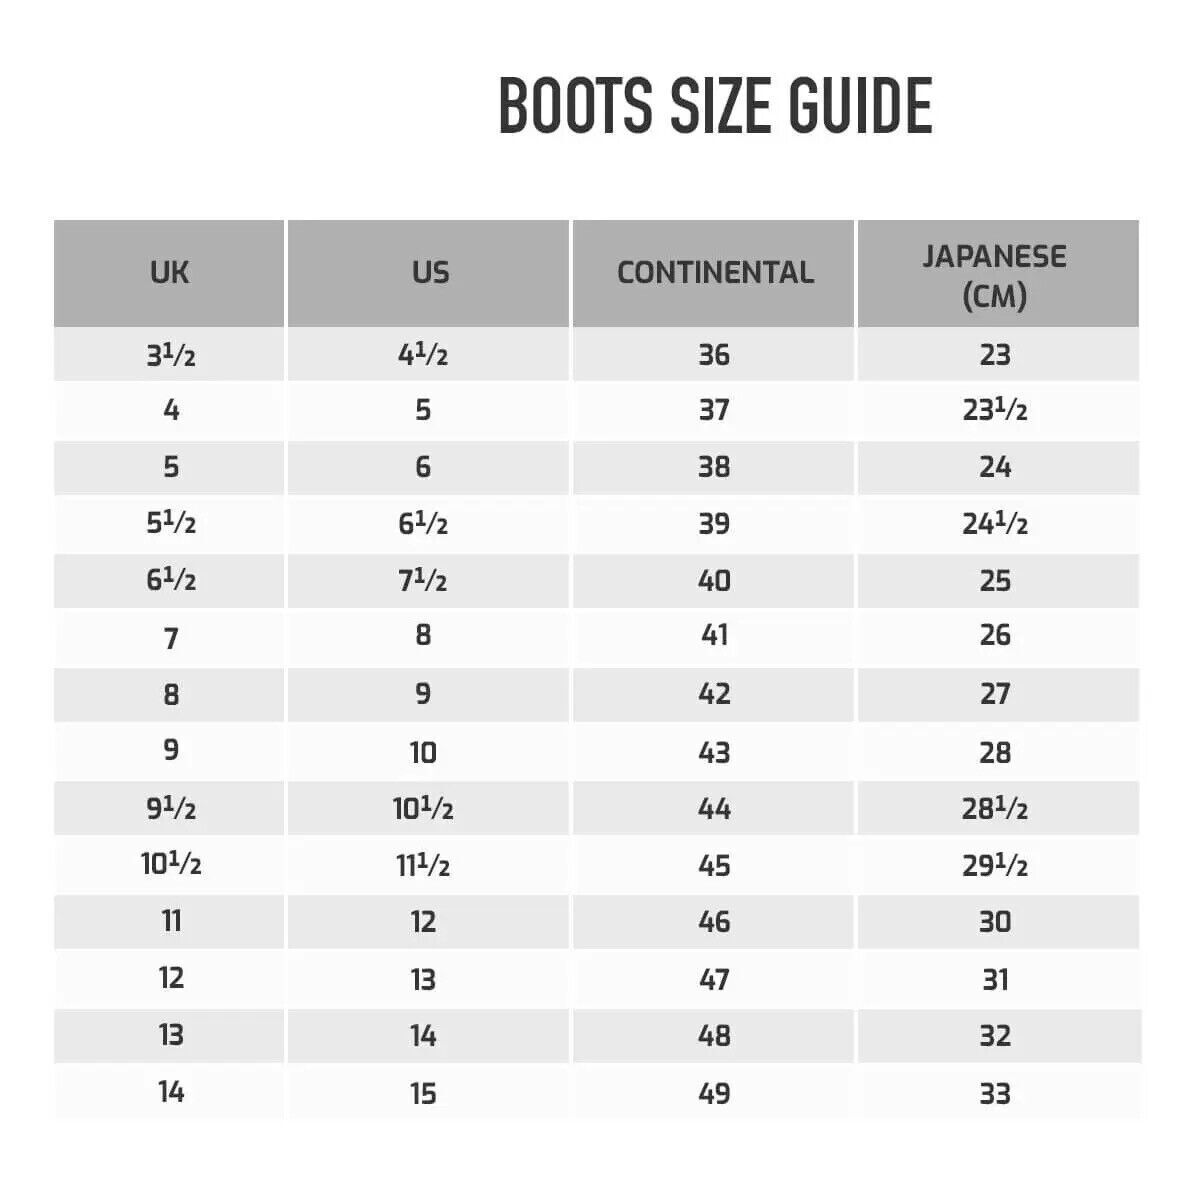Click Continental size 47 cell
The image size is (1200, 1183).
714,979
